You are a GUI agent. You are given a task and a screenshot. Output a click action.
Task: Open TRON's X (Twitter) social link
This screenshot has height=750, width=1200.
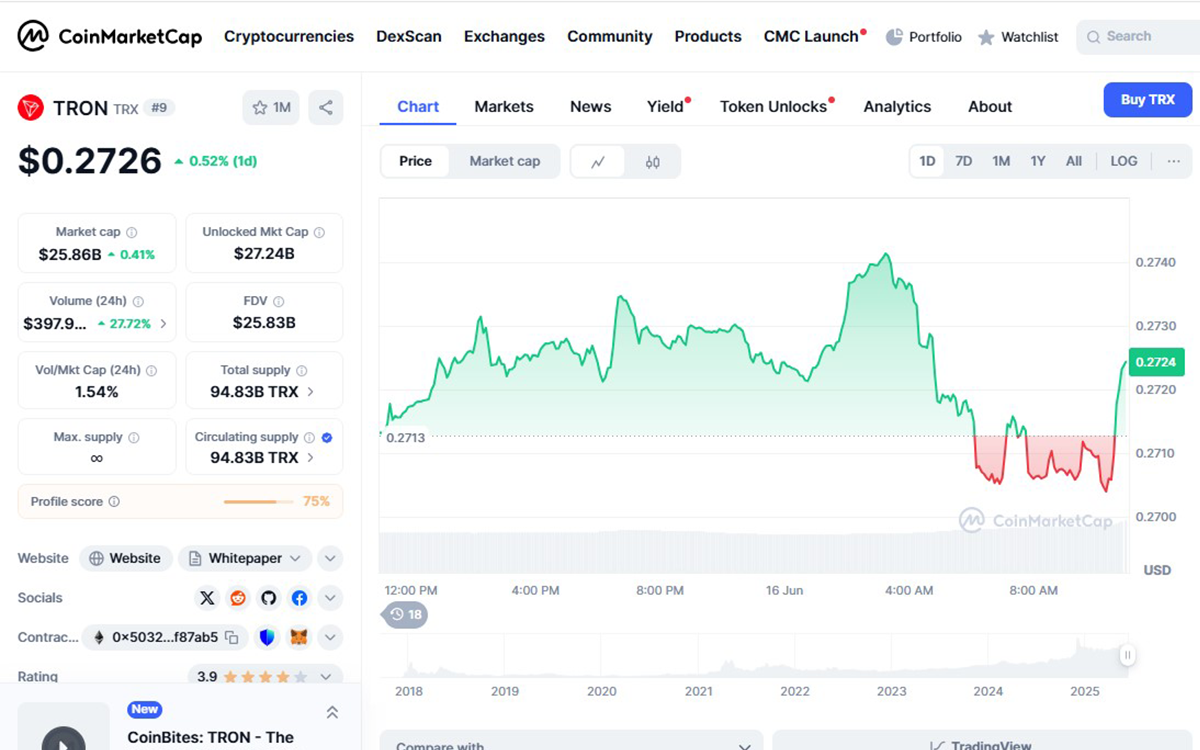click(207, 598)
